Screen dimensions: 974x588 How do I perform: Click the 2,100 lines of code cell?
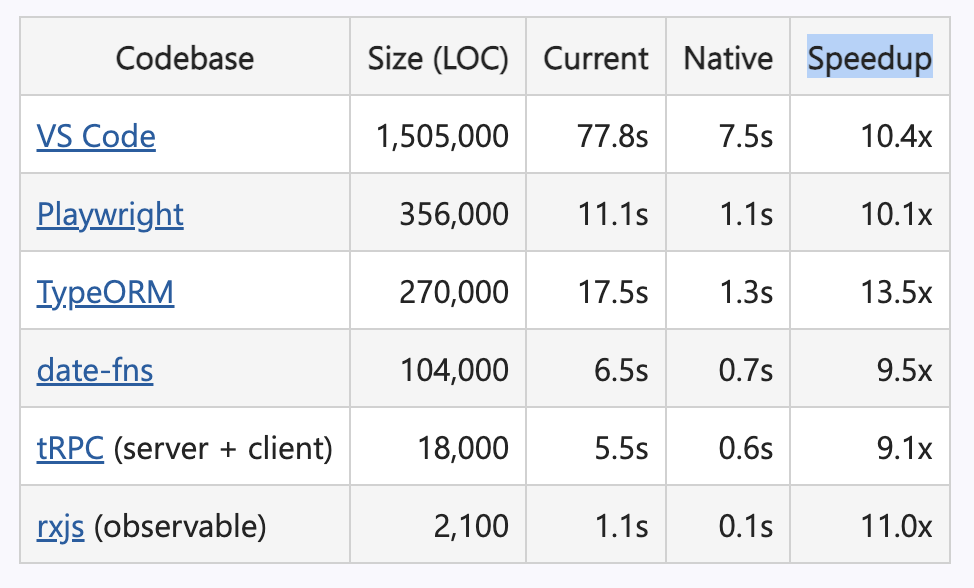coord(471,527)
